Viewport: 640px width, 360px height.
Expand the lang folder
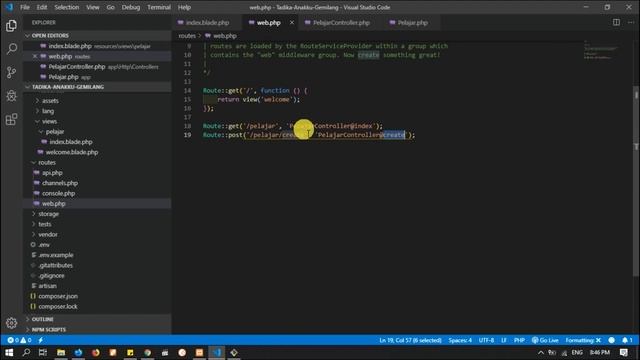pyautogui.click(x=97, y=111)
